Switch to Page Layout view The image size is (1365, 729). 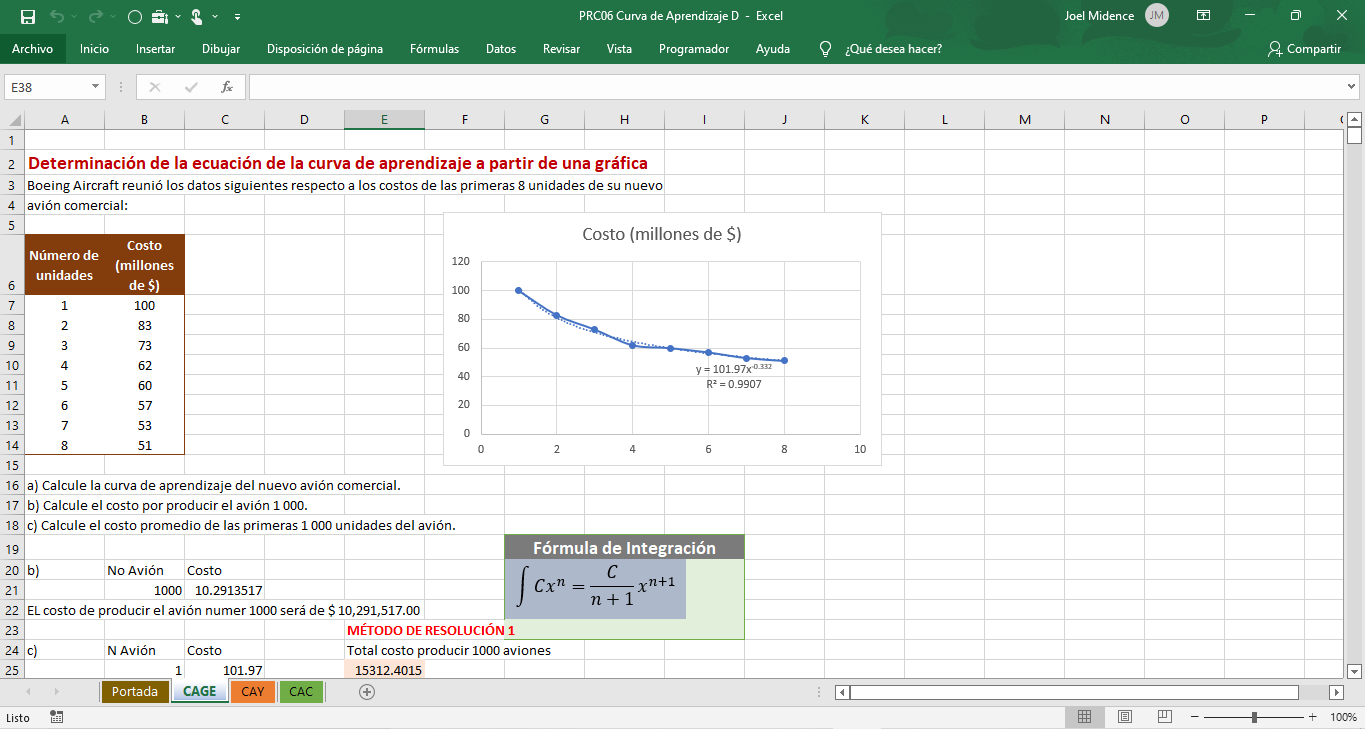pos(1124,717)
